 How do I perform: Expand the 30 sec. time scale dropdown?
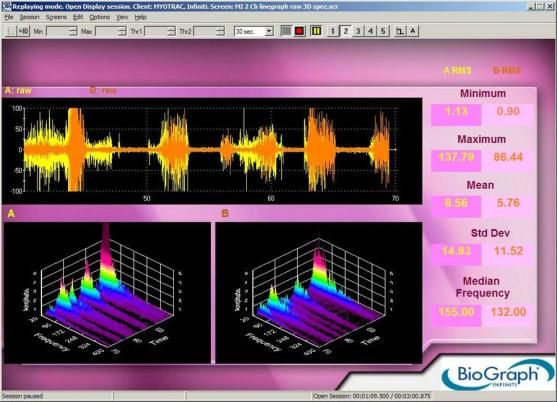(x=269, y=31)
